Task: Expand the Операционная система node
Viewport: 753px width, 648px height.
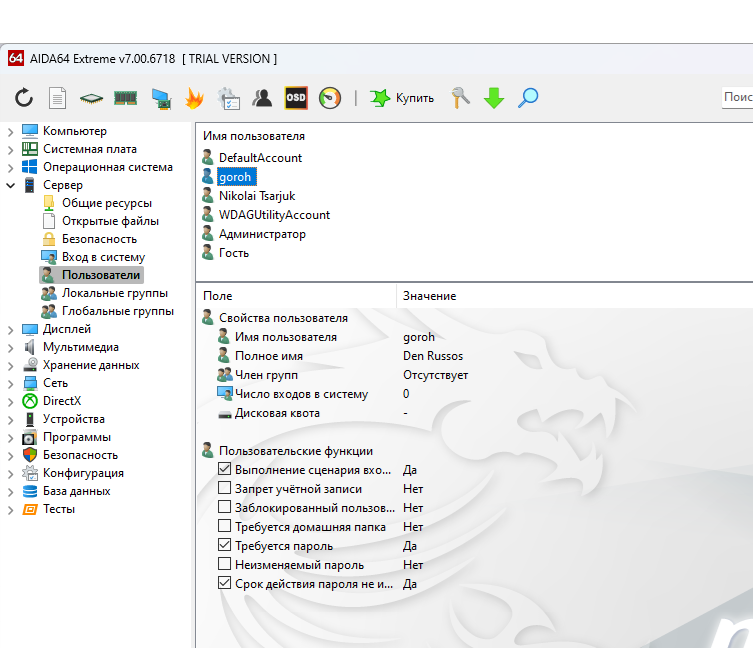Action: (x=11, y=168)
